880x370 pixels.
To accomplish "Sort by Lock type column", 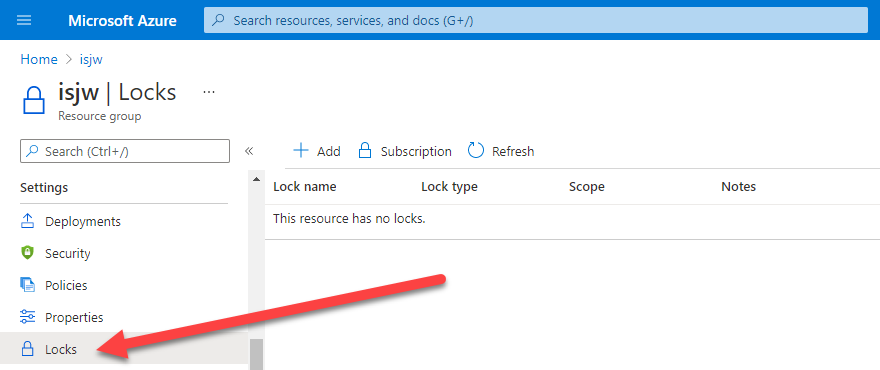I will click(450, 186).
